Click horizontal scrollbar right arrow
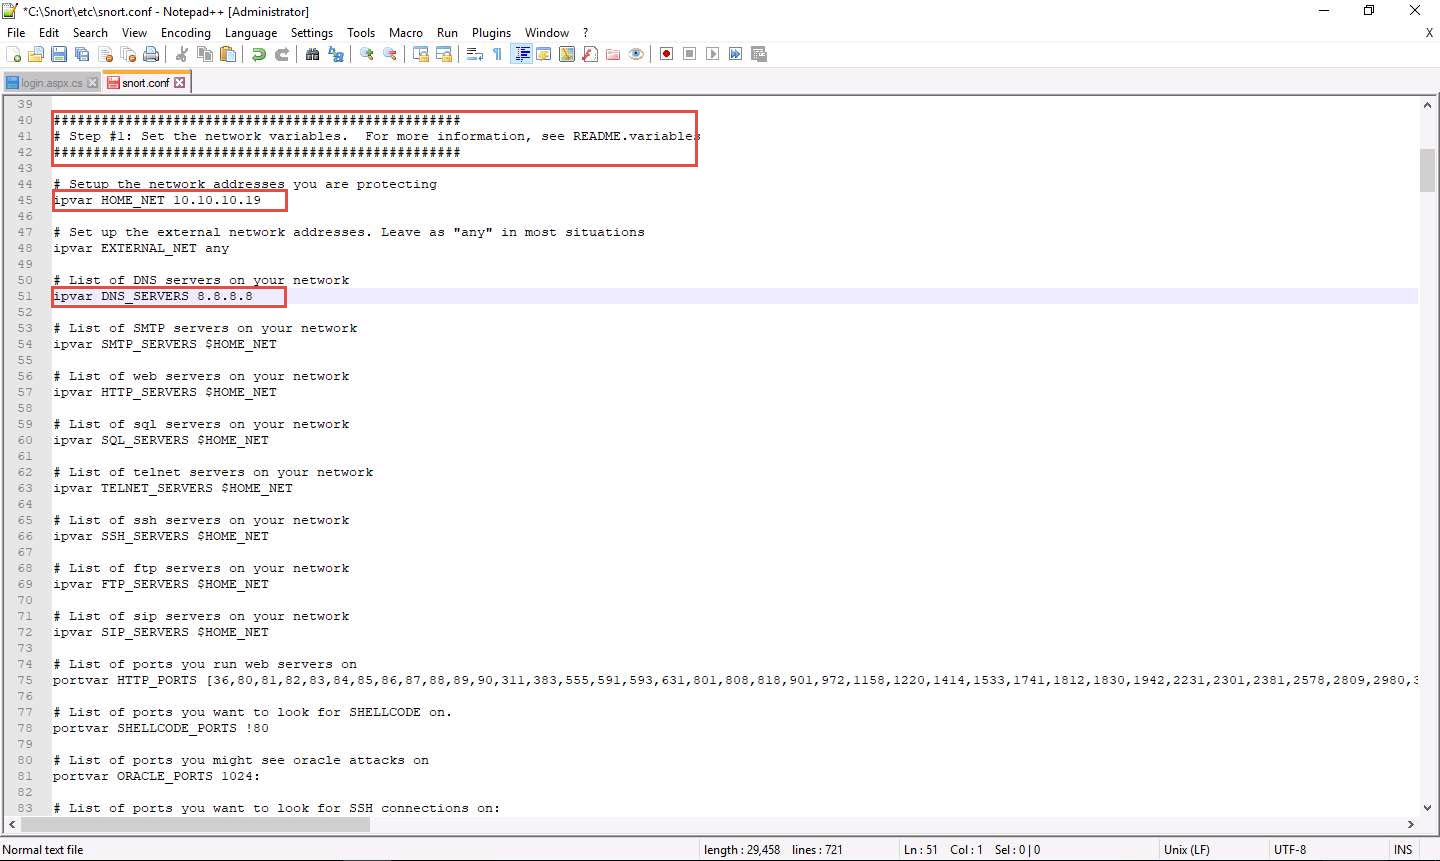The height and width of the screenshot is (861, 1440). [1410, 825]
